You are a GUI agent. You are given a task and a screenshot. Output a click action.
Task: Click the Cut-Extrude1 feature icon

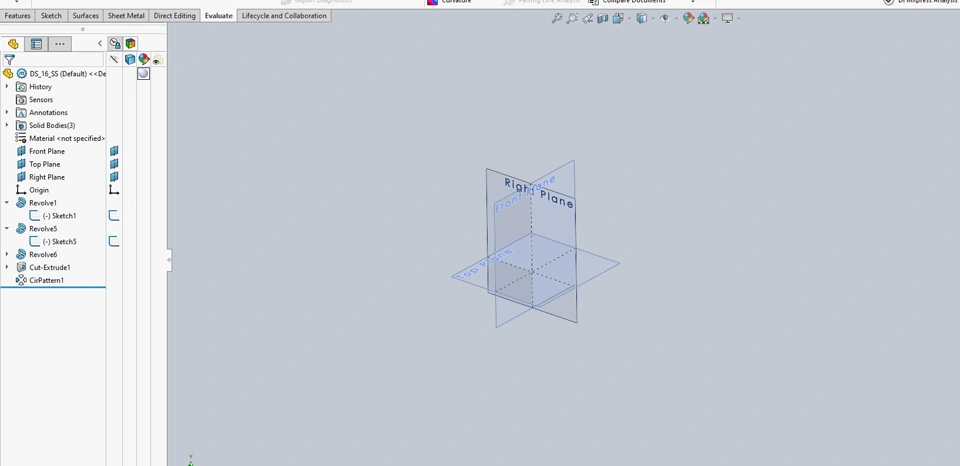(21, 267)
